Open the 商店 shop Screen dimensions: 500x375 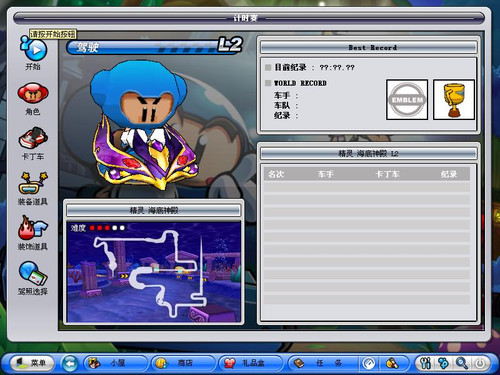point(183,363)
